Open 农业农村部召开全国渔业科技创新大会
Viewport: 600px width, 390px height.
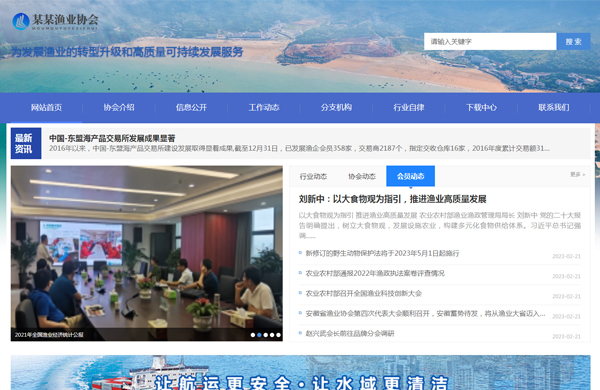pyautogui.click(x=364, y=294)
